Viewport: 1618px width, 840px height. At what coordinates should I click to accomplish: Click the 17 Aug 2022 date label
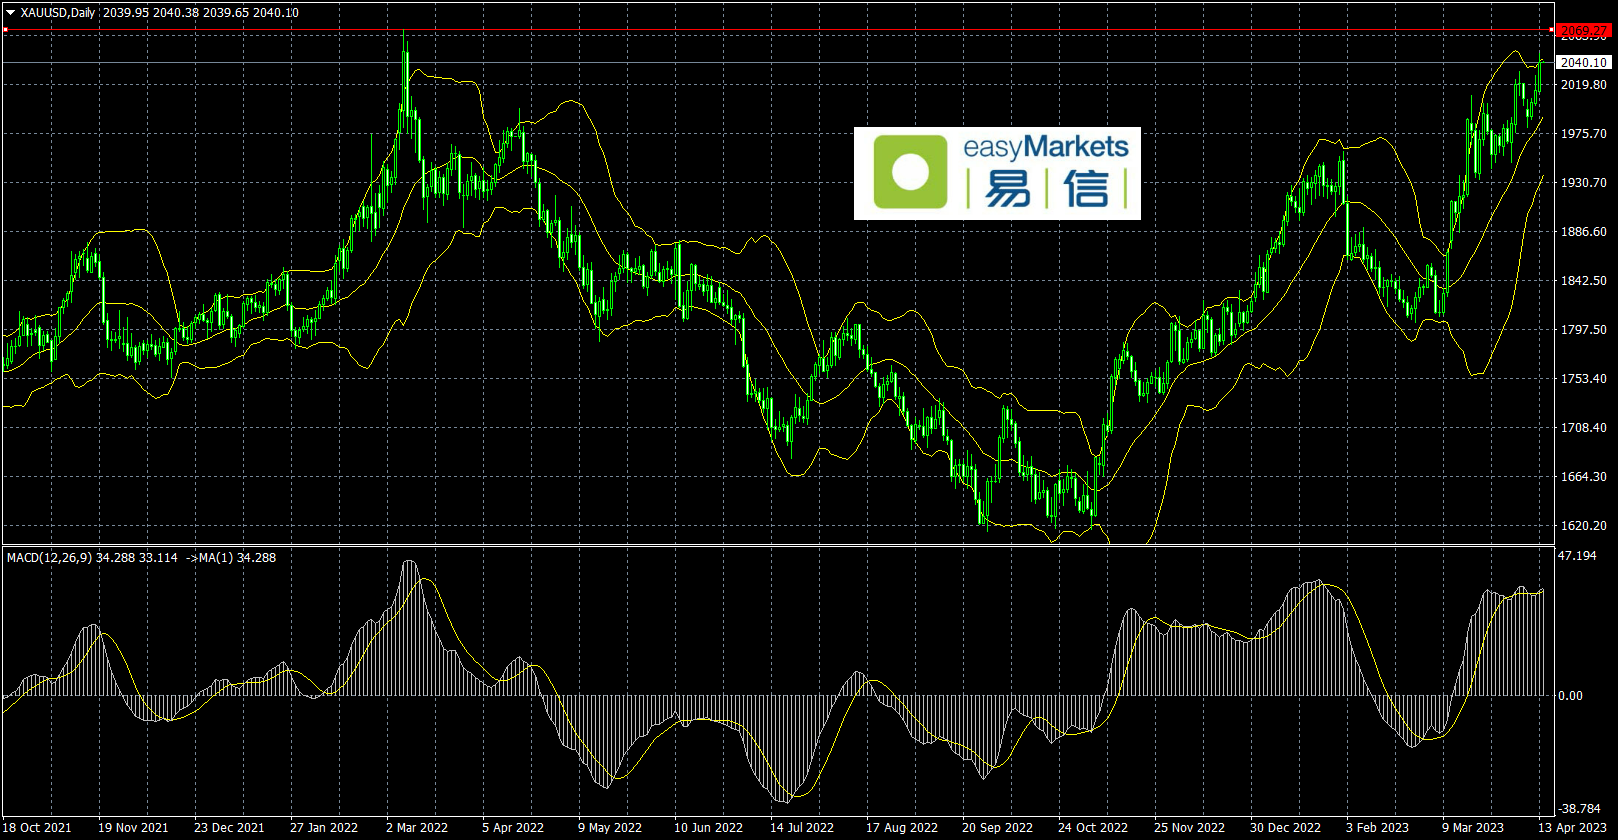902,828
